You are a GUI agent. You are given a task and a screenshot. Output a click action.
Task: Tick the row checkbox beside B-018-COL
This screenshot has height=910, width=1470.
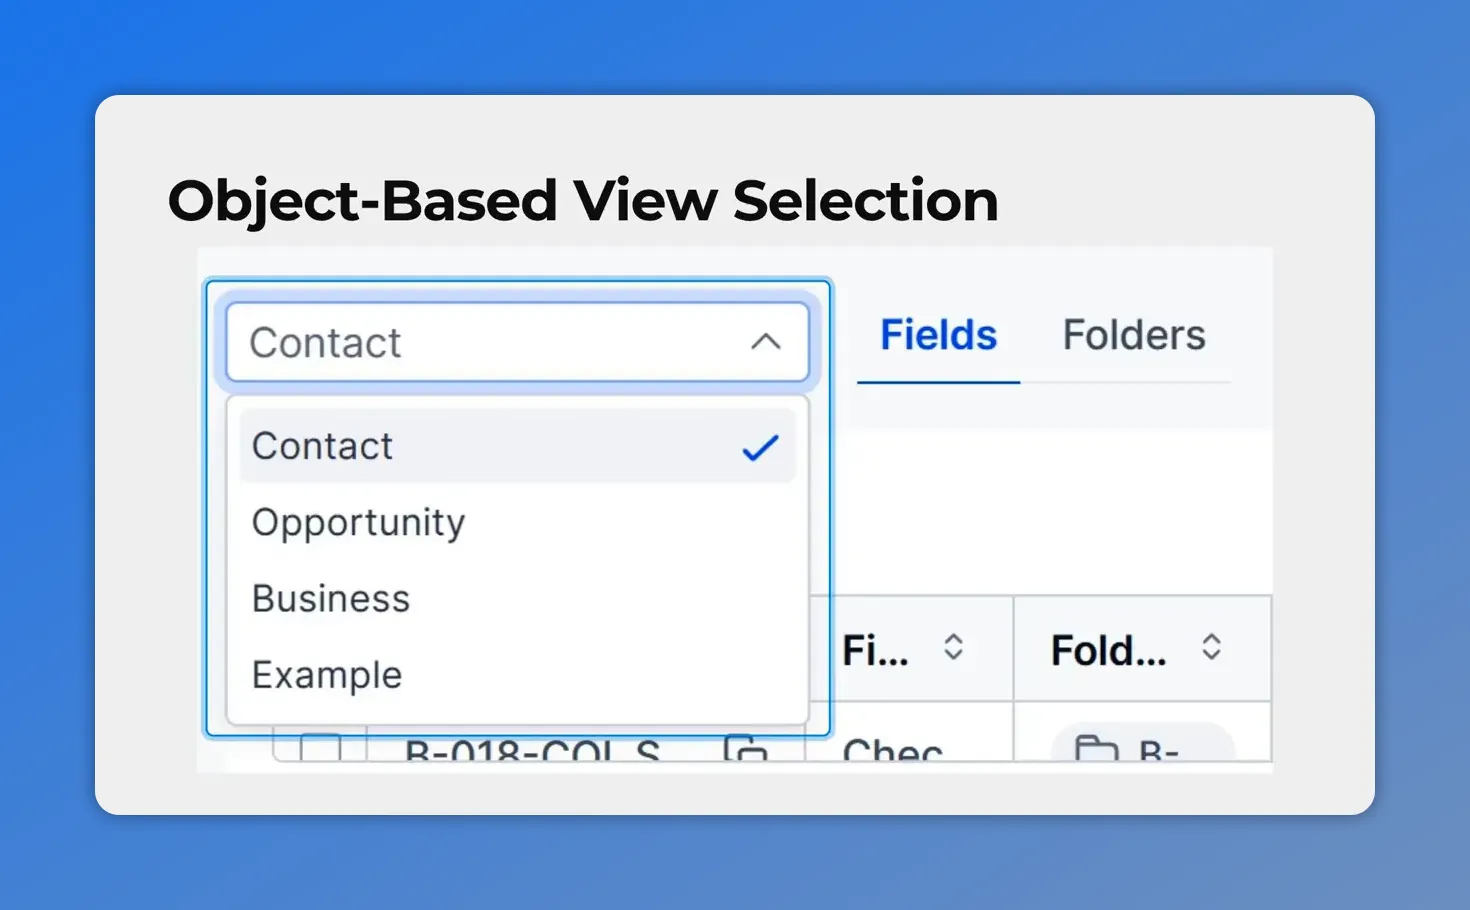[x=321, y=749]
